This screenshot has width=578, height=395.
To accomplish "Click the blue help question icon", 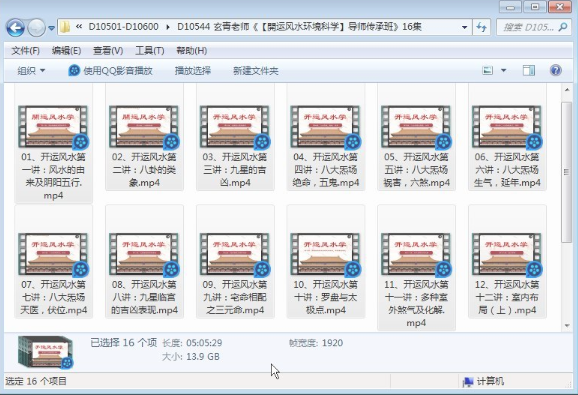I will tap(556, 70).
